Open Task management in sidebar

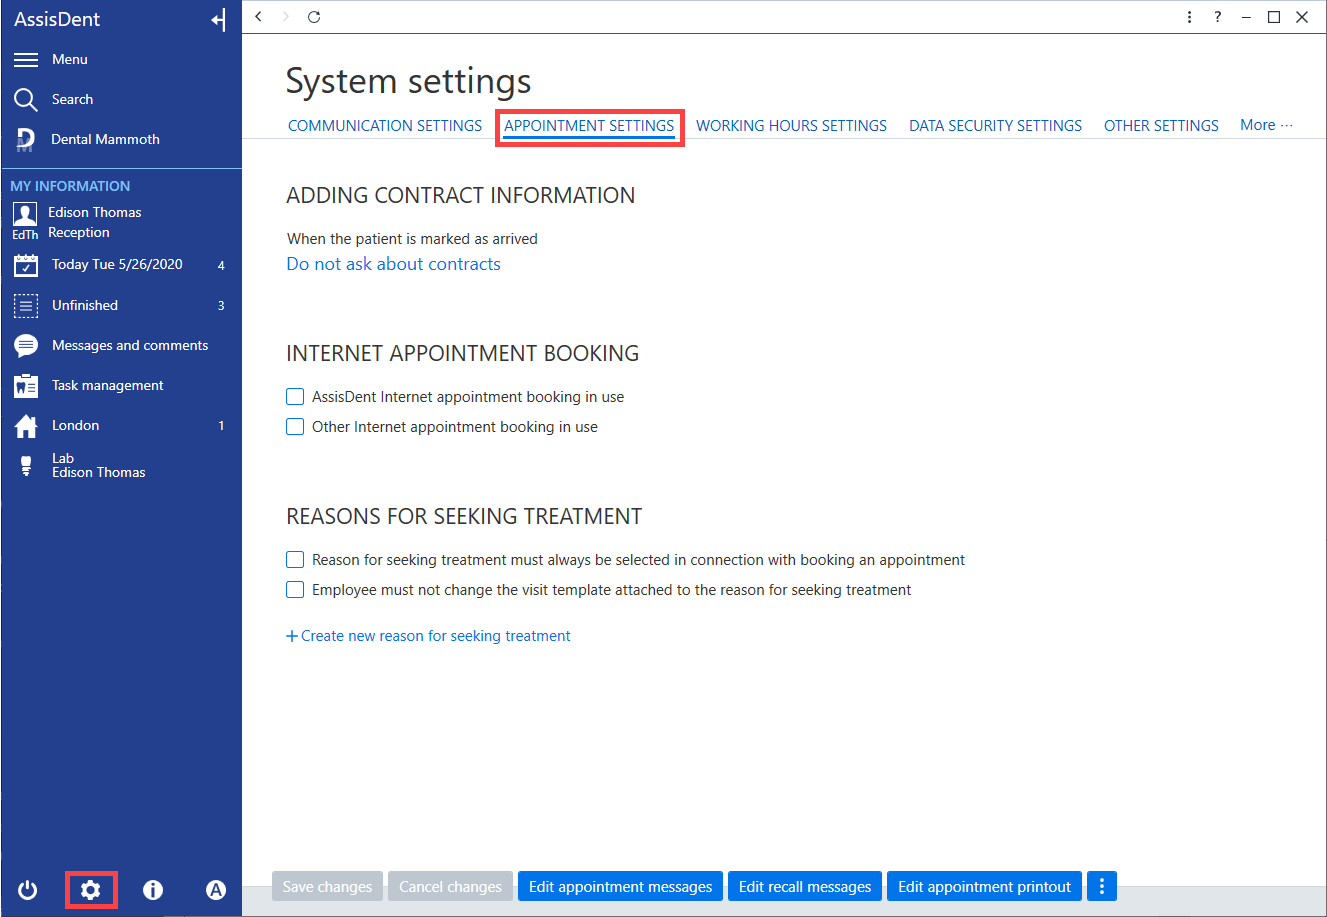(x=108, y=386)
